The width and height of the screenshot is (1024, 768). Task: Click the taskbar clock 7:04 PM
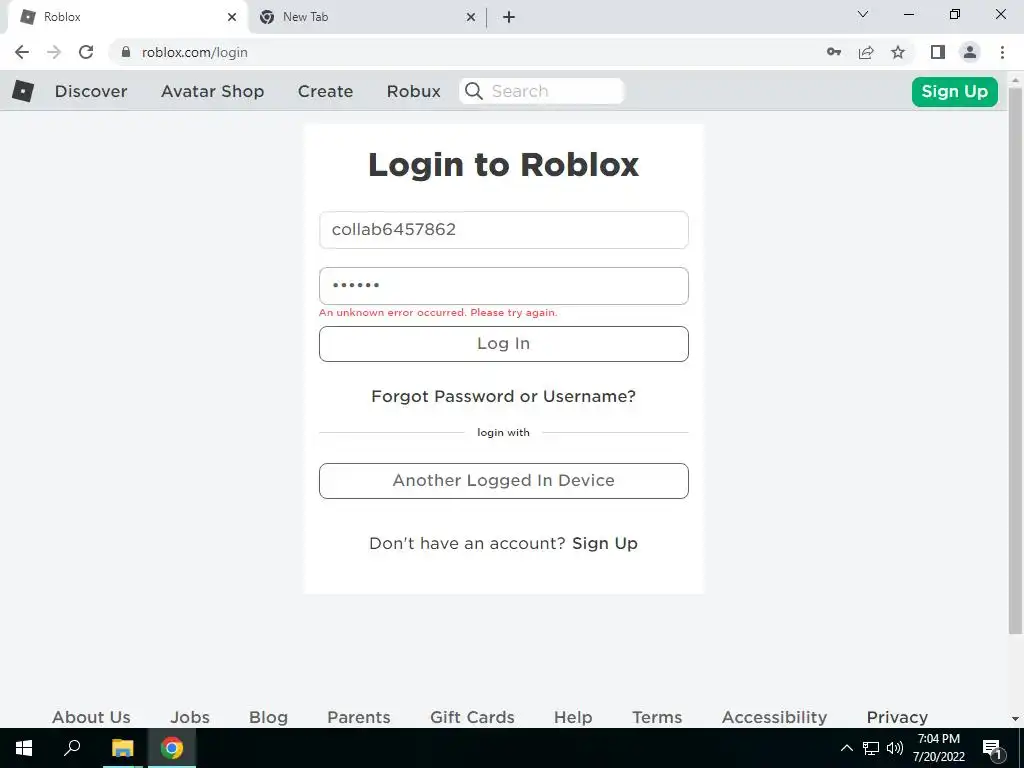click(938, 739)
